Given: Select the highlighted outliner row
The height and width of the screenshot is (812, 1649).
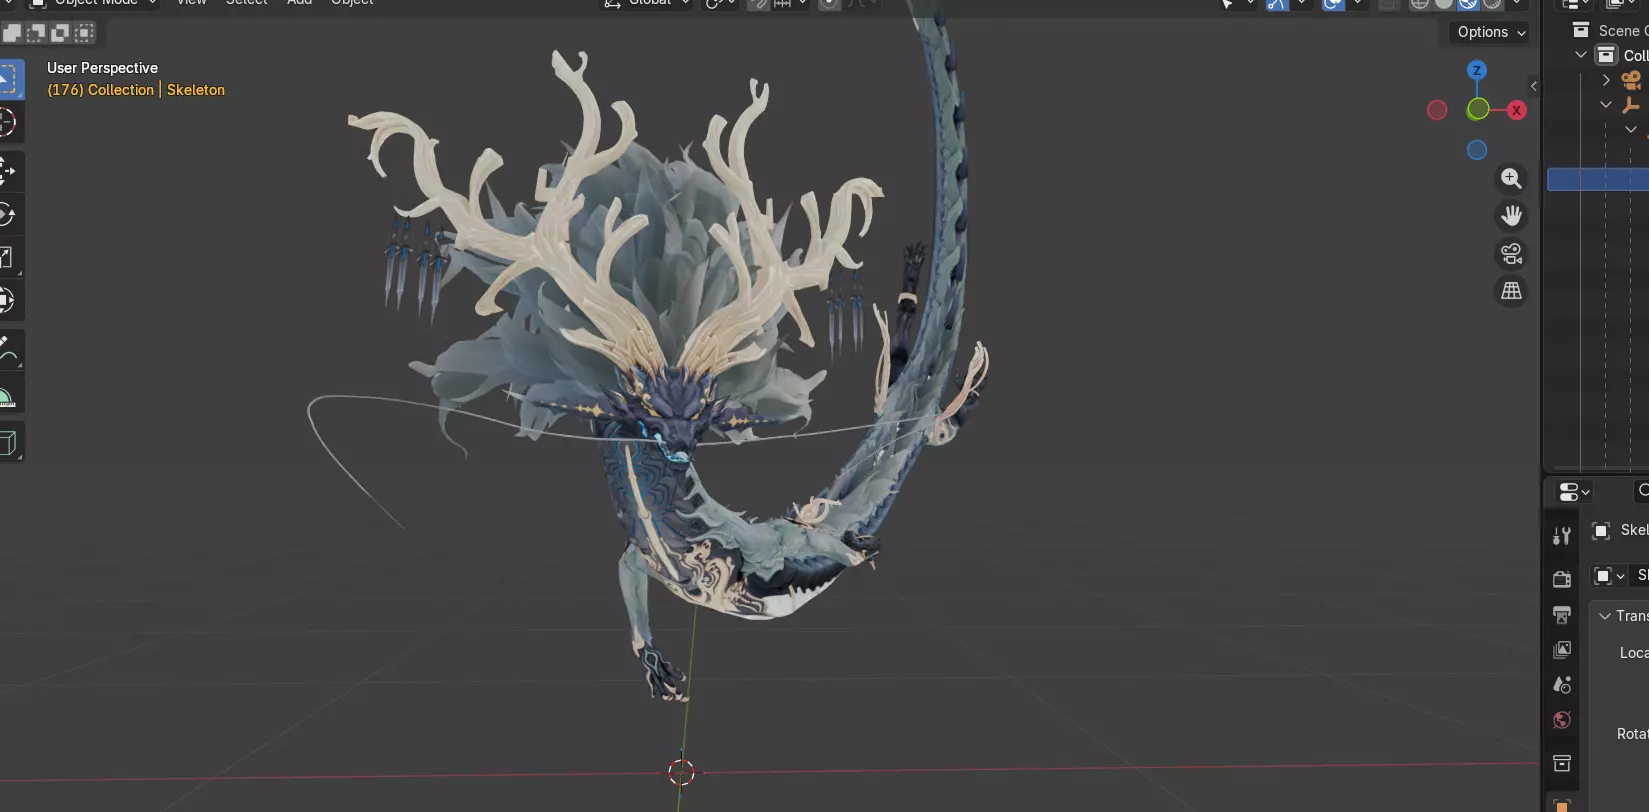Looking at the screenshot, I should [x=1597, y=179].
